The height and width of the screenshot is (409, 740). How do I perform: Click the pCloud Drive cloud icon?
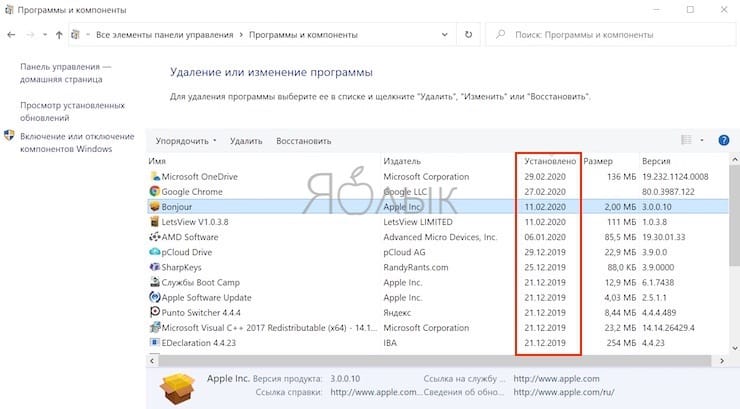(154, 252)
